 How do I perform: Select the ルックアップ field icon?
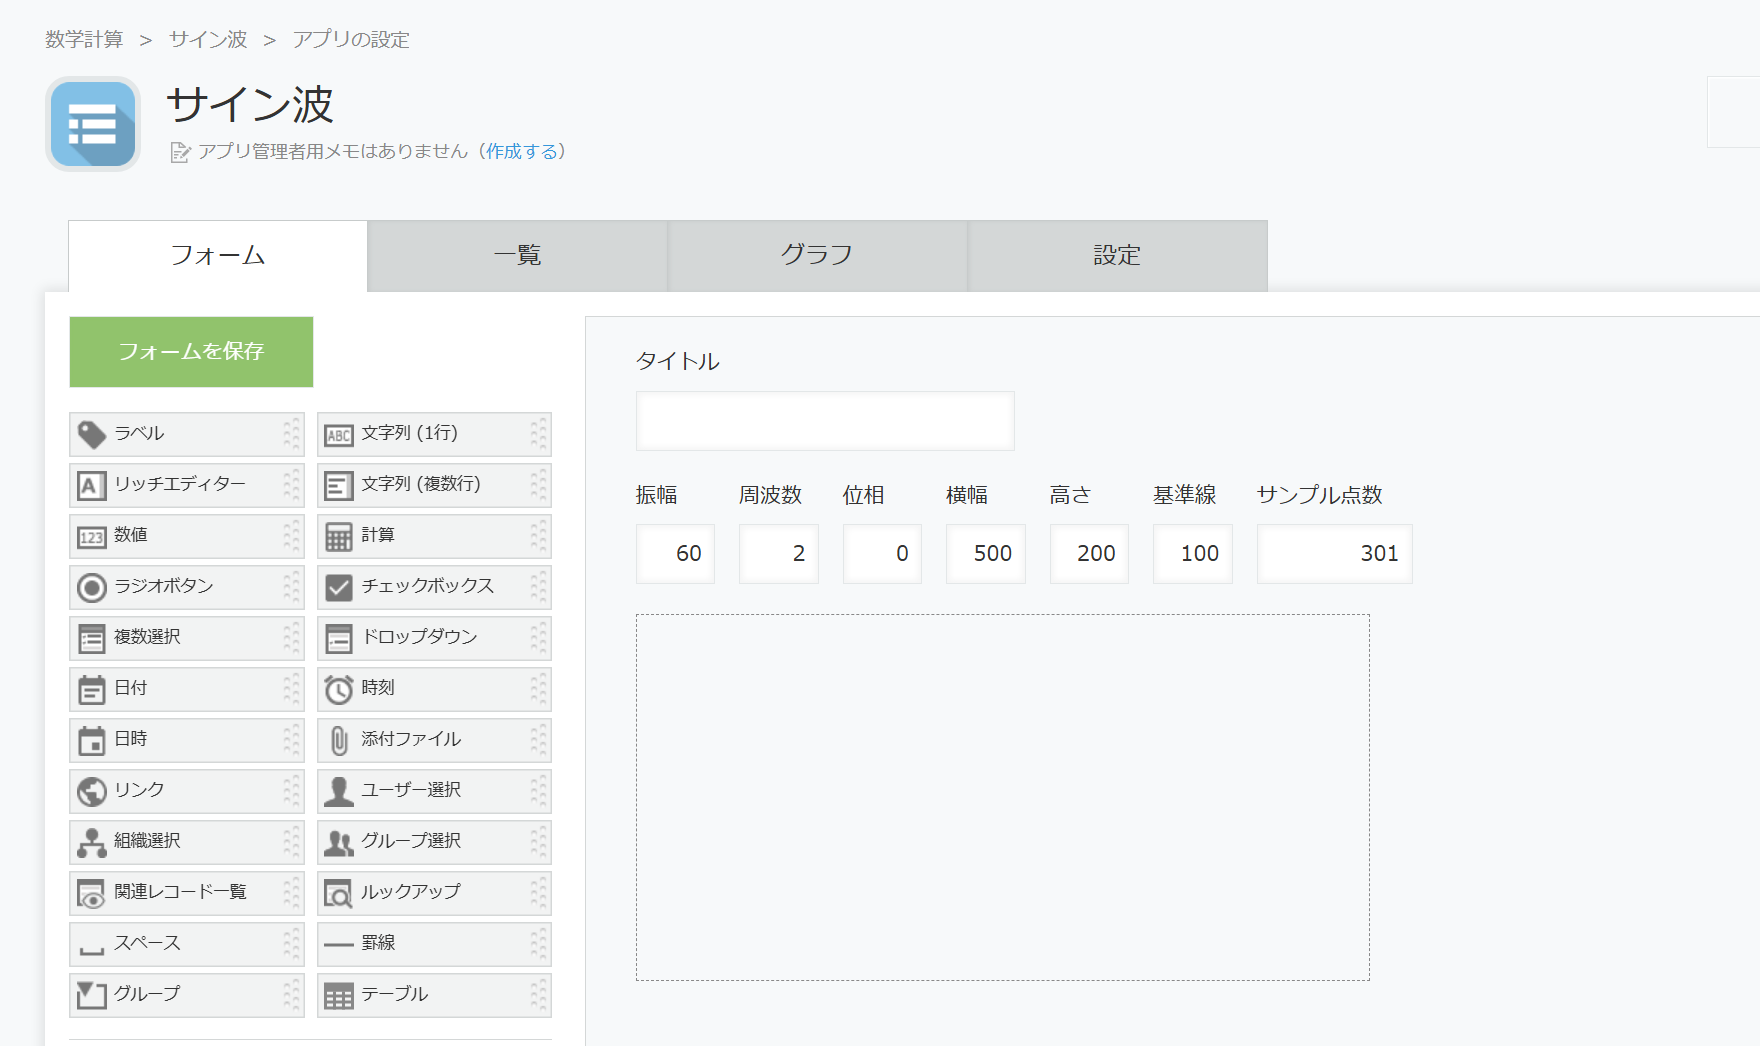(x=339, y=894)
